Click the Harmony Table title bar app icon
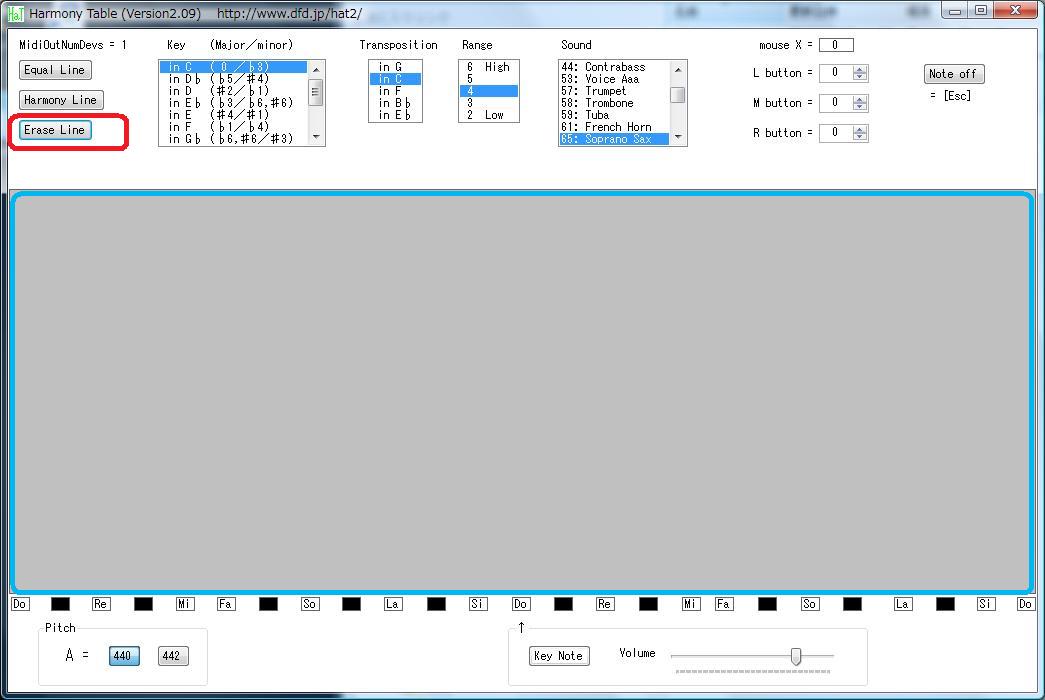The width and height of the screenshot is (1045, 700). 15,13
